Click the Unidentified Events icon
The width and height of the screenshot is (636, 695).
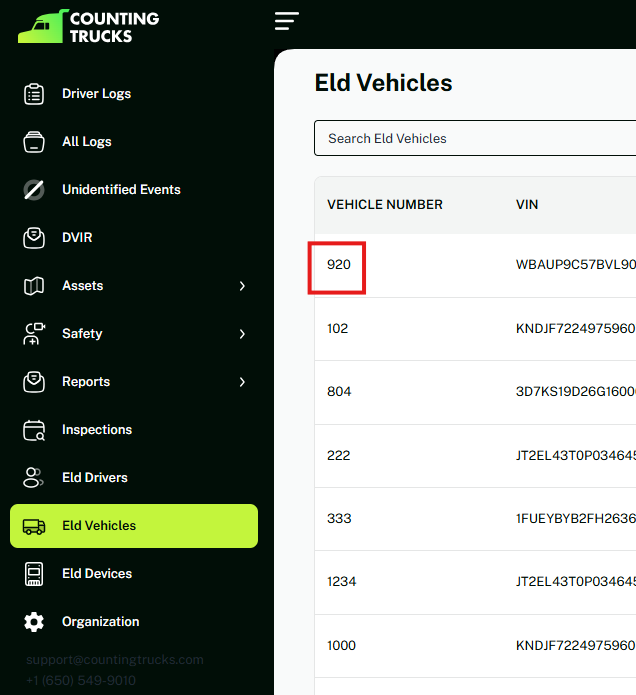click(34, 190)
